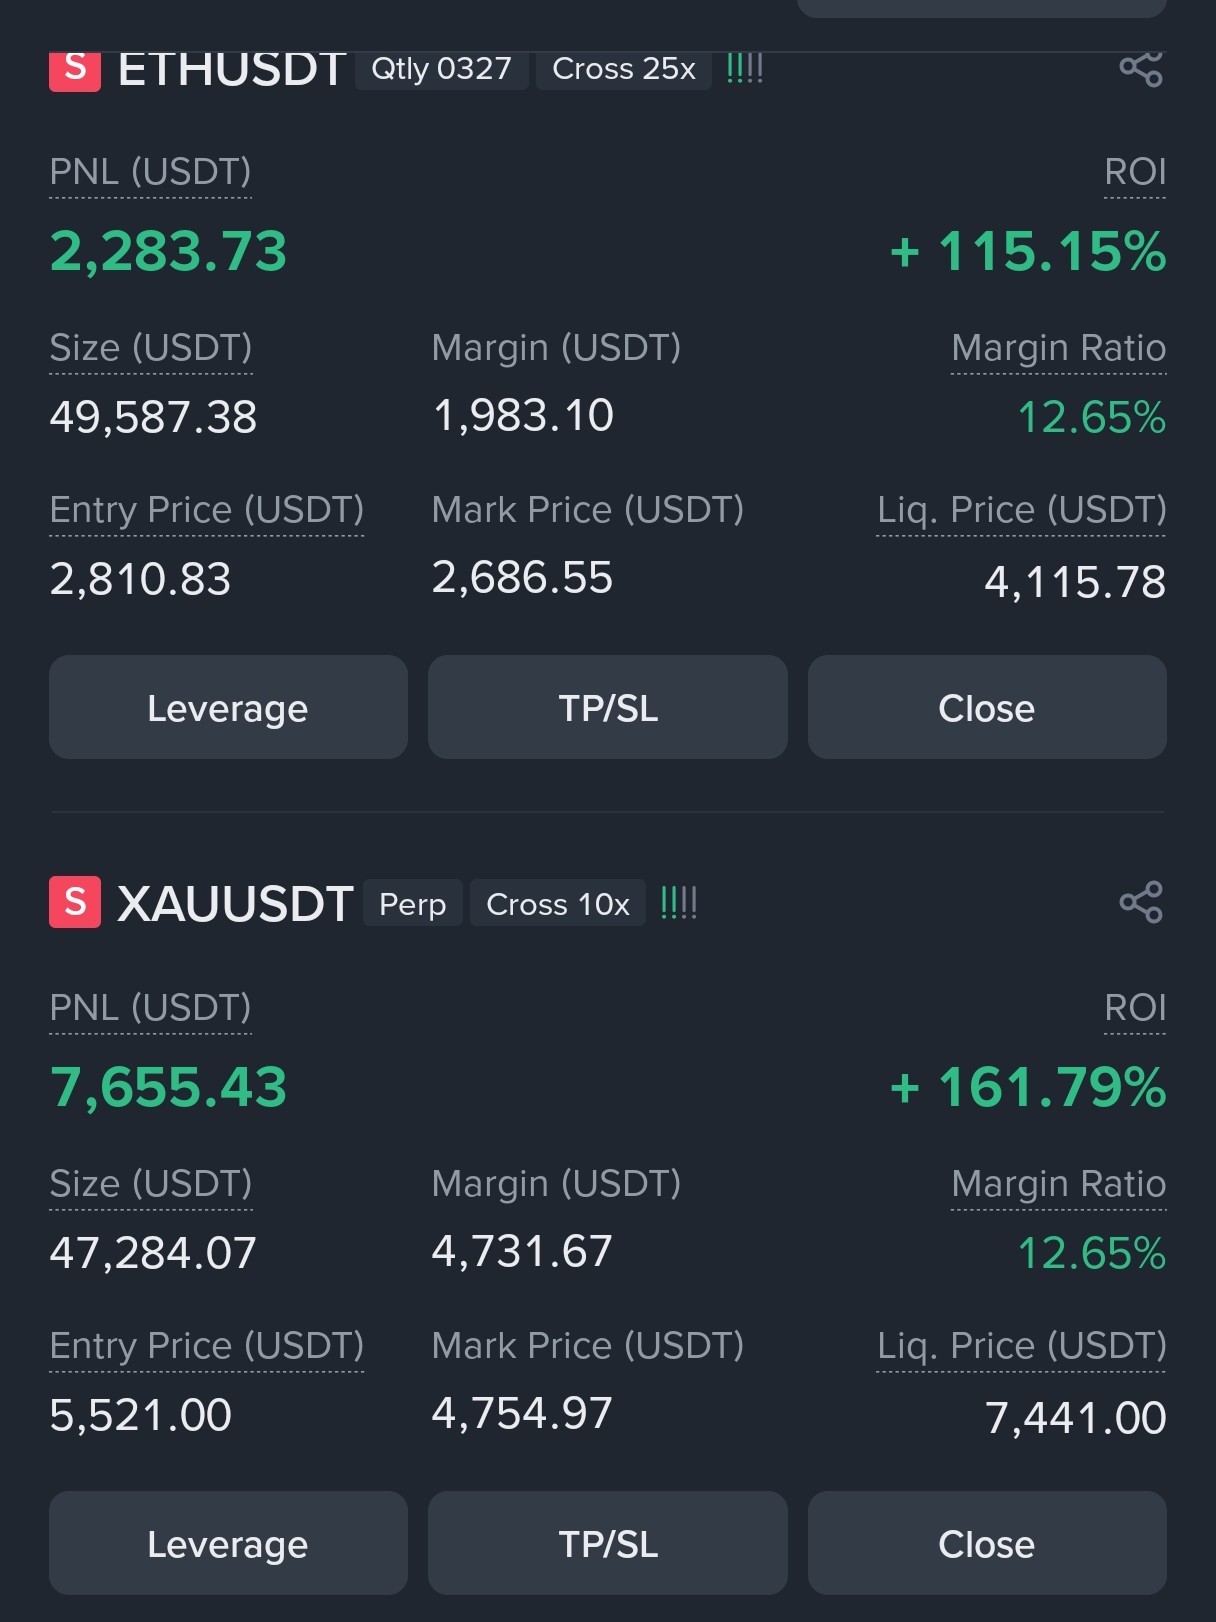The width and height of the screenshot is (1216, 1622).
Task: Close the ETHUSDT position
Action: (x=987, y=707)
